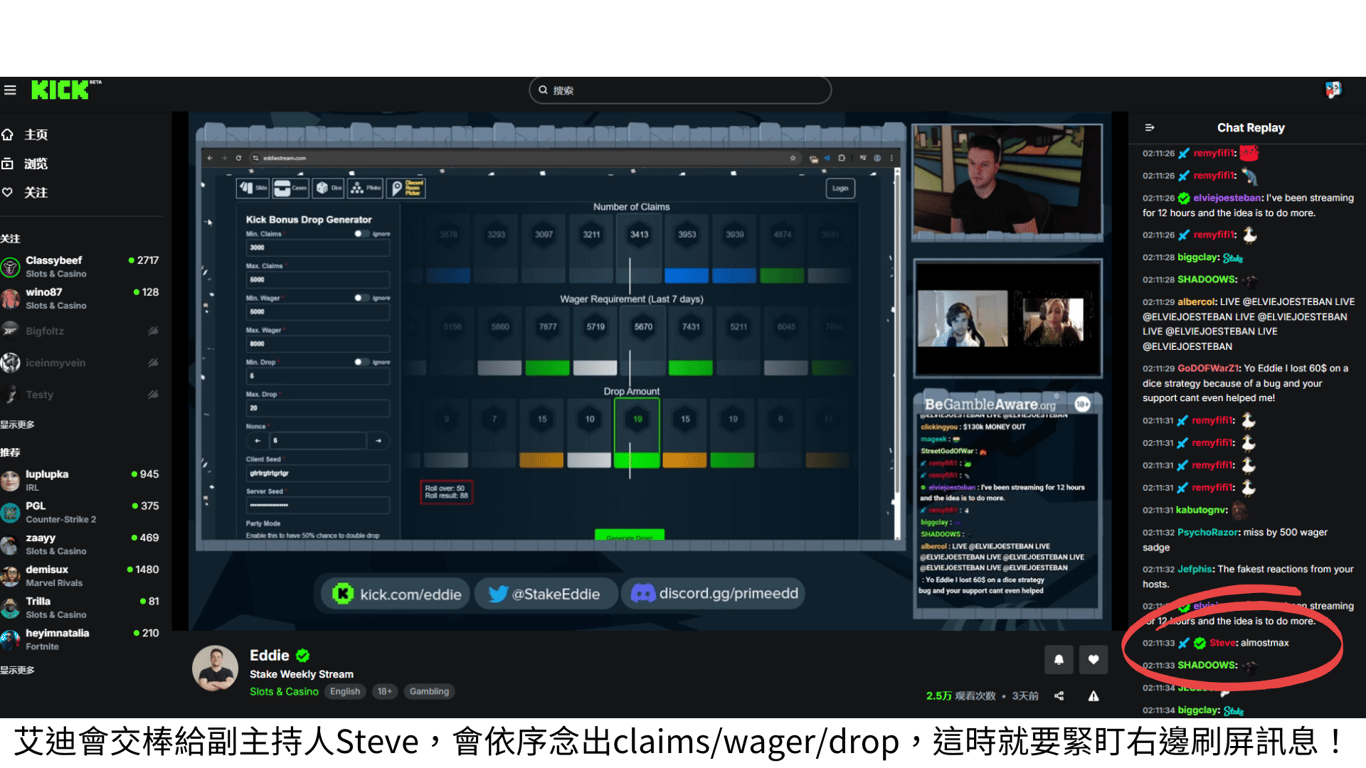The image size is (1366, 768).
Task: Open the hamburger sidebar menu
Action: click(x=10, y=90)
